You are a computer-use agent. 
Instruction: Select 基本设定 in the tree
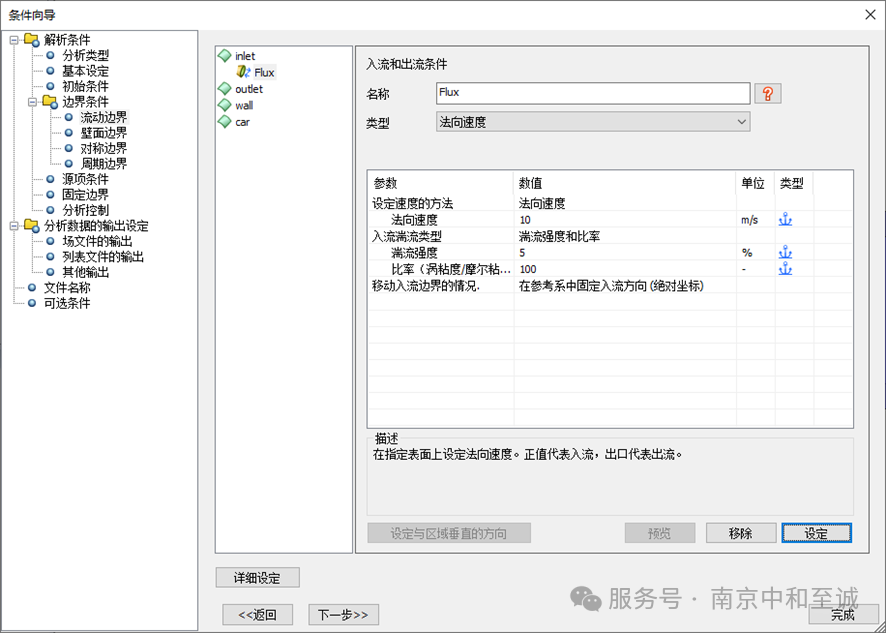pos(85,71)
